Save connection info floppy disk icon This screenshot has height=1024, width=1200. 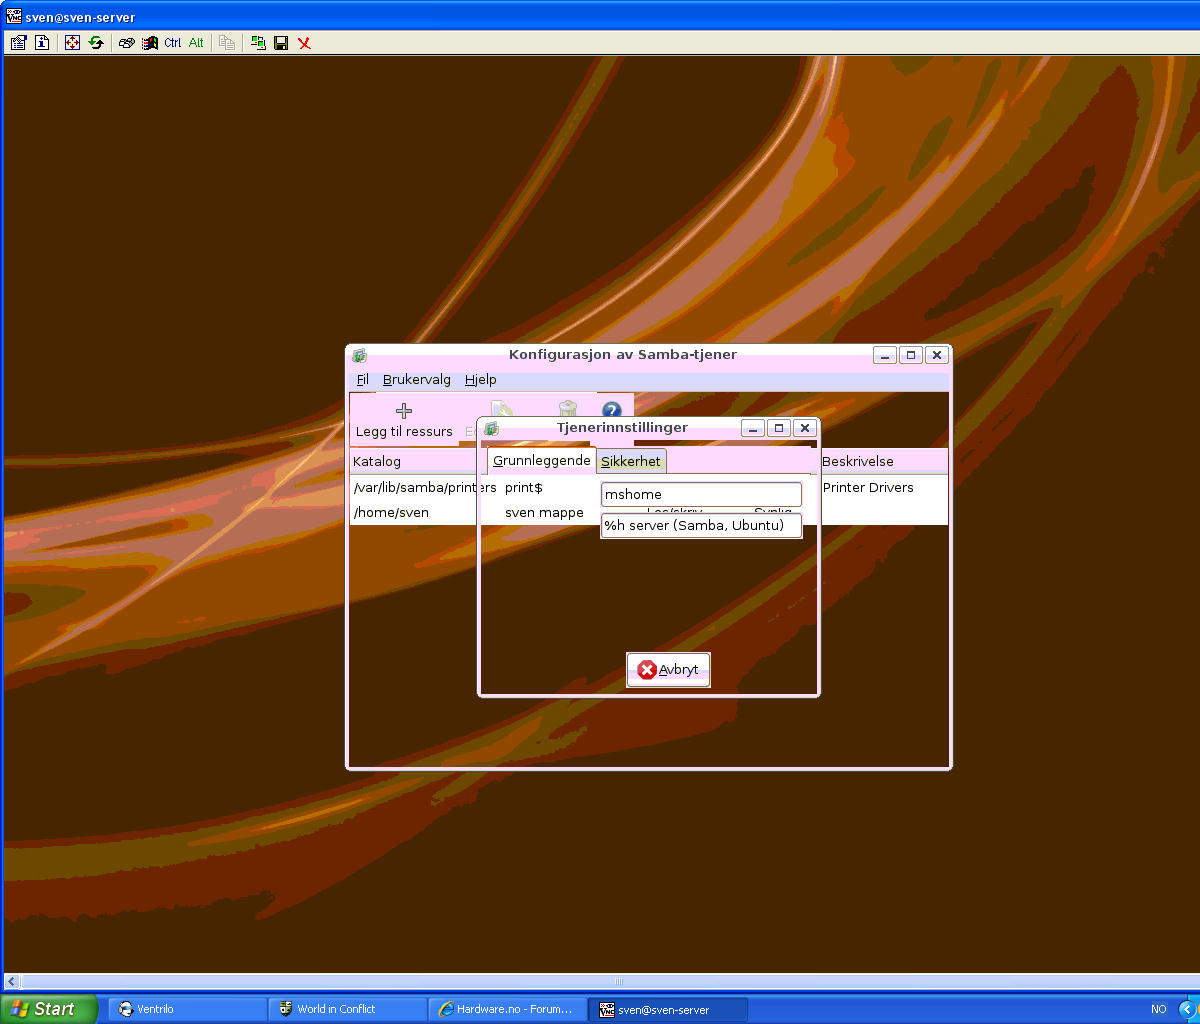click(x=281, y=43)
